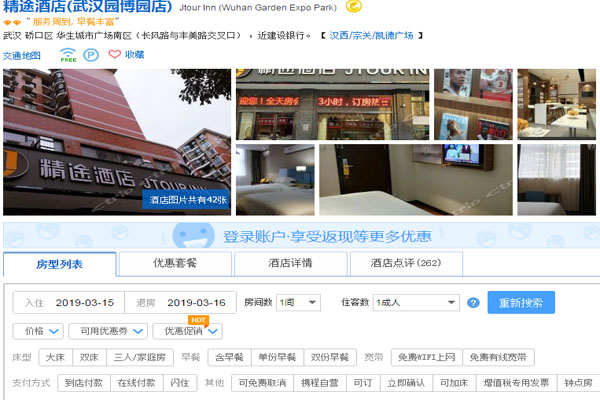600x400 pixels.
Task: Click the 精途酒店(武汉园博园店) hotel title
Action: point(88,7)
